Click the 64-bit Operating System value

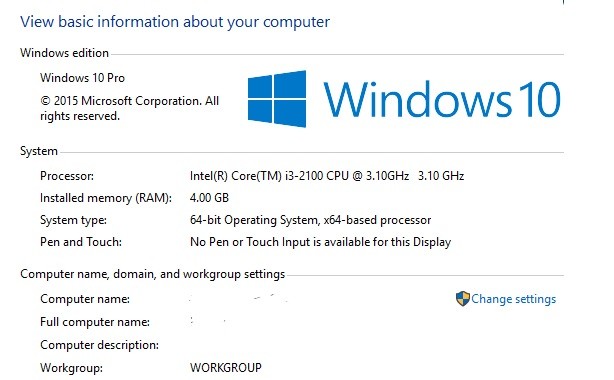pos(311,220)
